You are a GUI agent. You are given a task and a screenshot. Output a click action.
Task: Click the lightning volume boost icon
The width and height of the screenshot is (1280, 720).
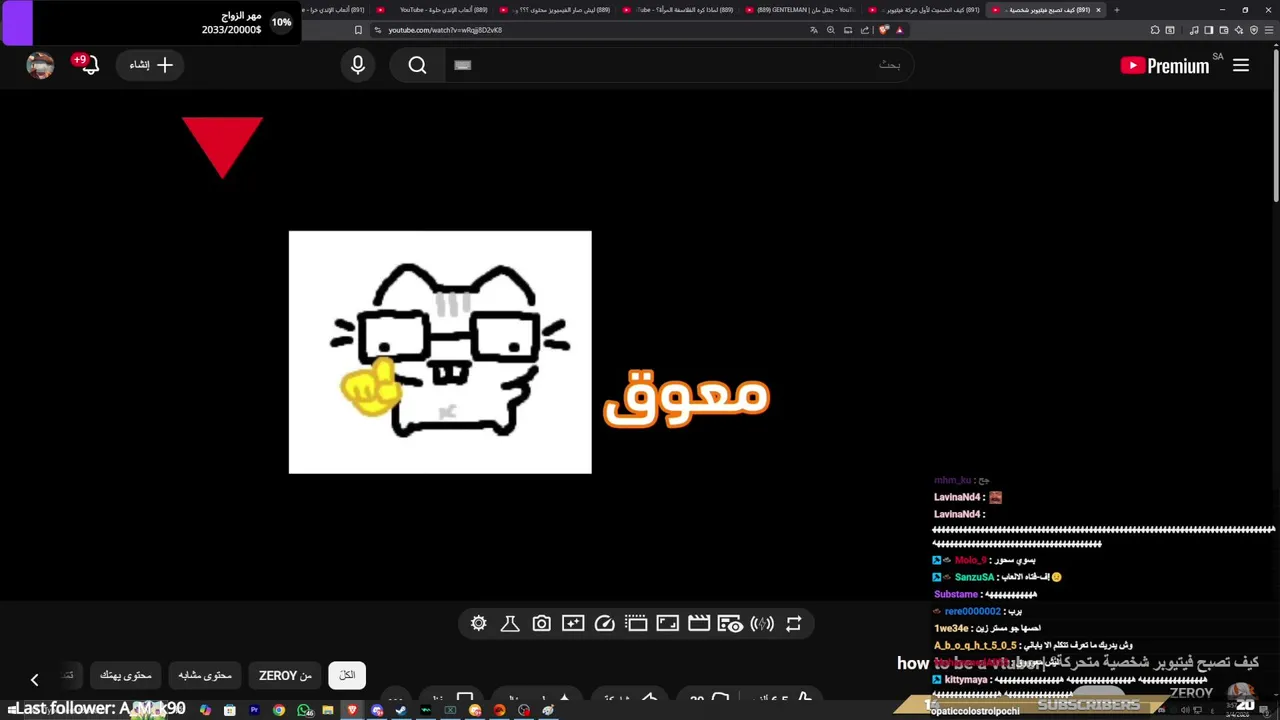(762, 624)
